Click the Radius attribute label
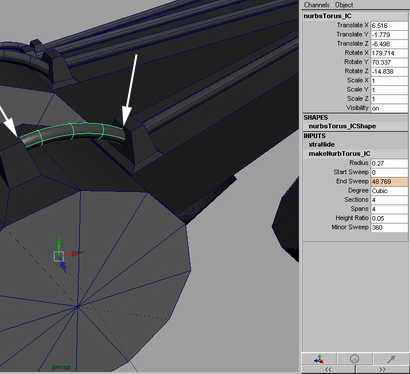This screenshot has width=410, height=374. point(359,163)
